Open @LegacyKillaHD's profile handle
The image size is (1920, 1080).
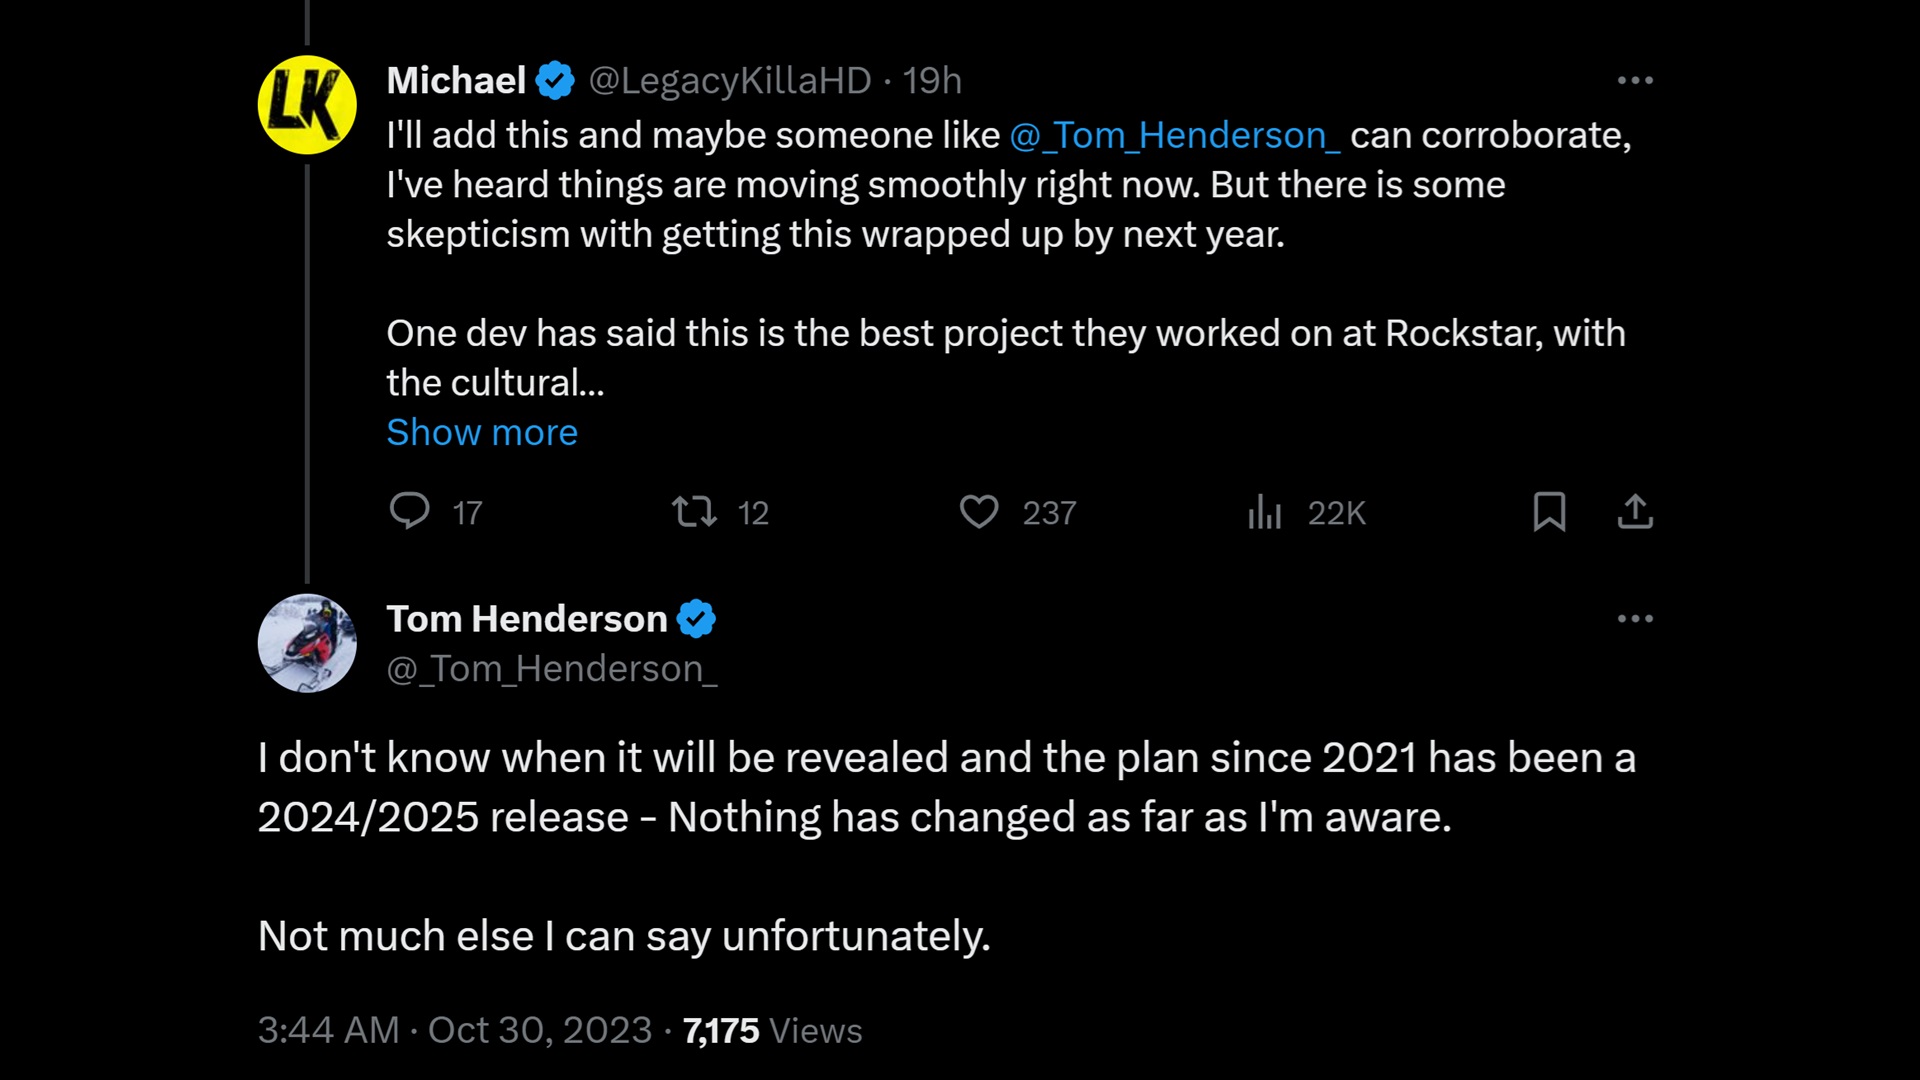pos(729,81)
